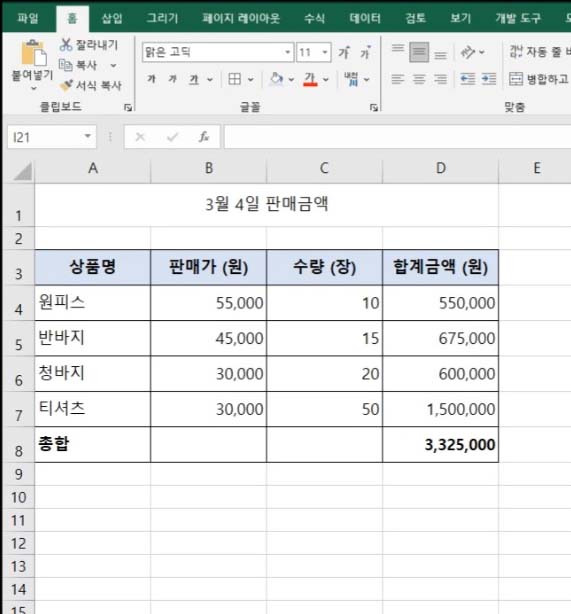Apply fill color with paint bucket
This screenshot has height=614, width=571.
pyautogui.click(x=276, y=79)
